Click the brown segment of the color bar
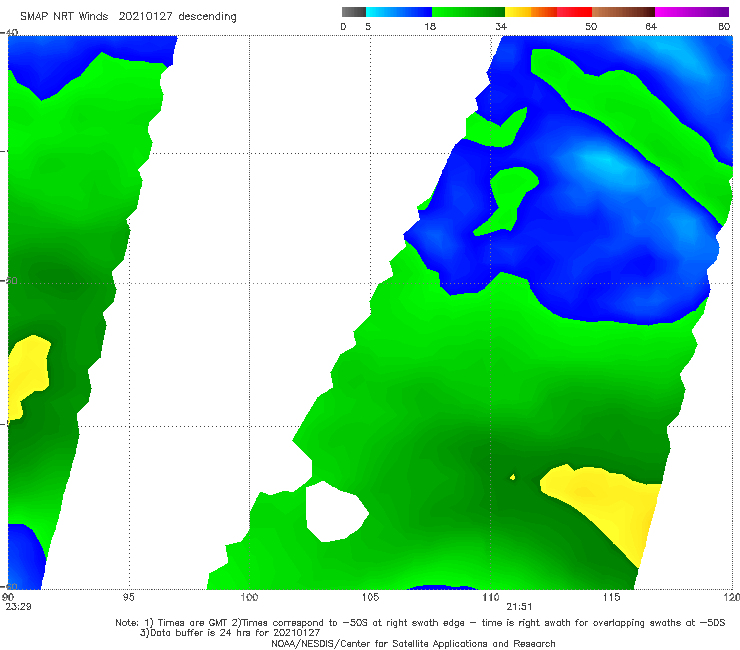The width and height of the screenshot is (740, 650). [623, 12]
